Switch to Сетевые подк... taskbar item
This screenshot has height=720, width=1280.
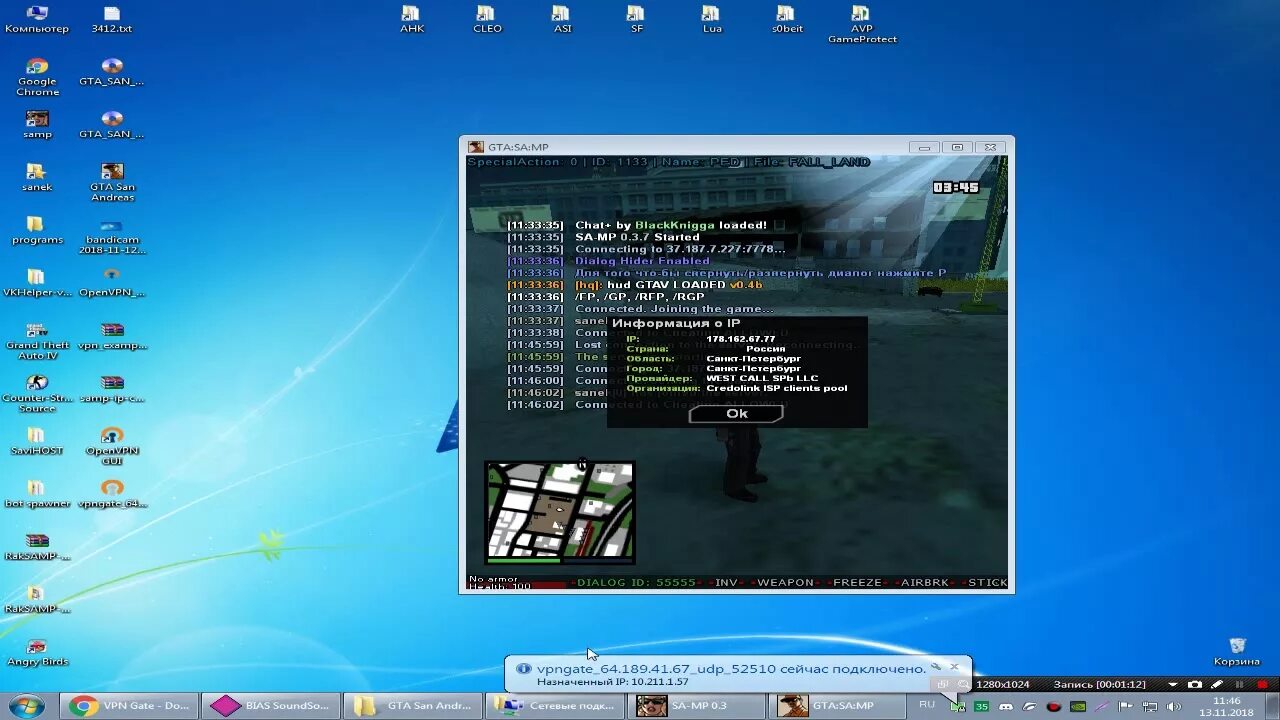pyautogui.click(x=555, y=705)
